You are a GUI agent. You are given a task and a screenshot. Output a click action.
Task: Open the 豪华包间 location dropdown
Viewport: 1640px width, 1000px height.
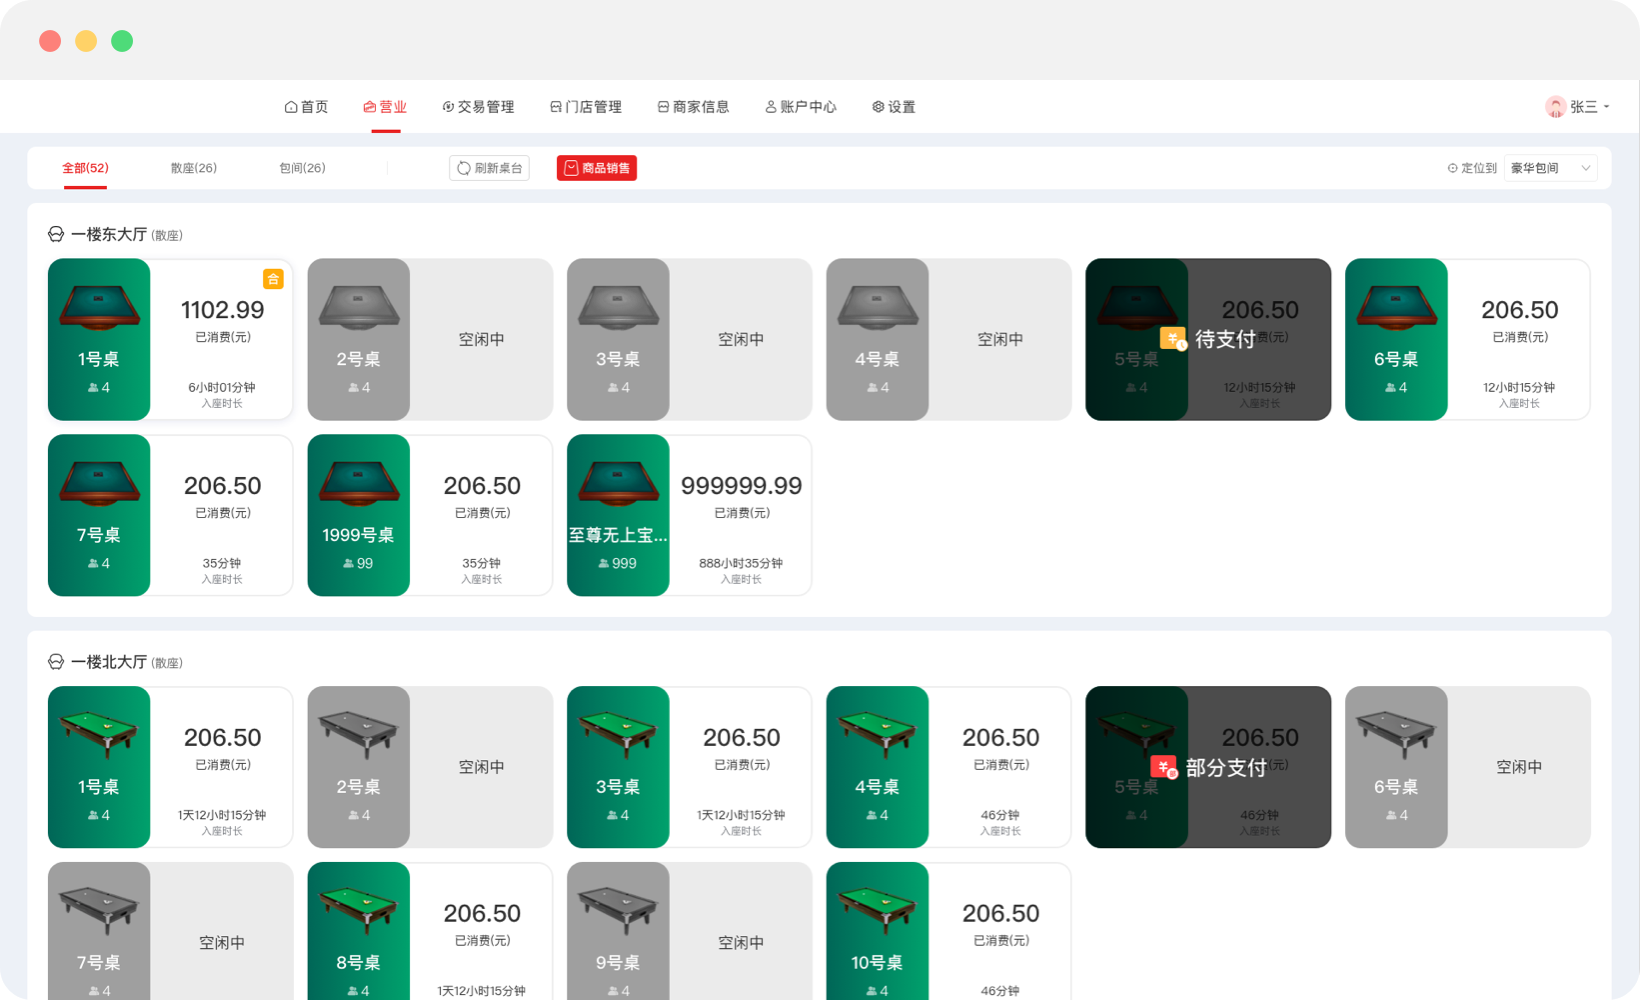[1549, 167]
